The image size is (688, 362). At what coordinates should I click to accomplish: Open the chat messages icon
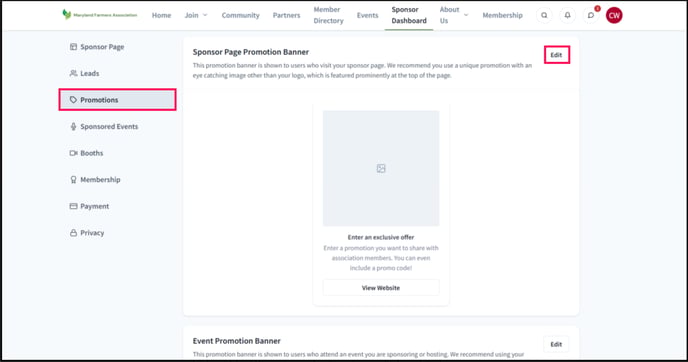click(591, 15)
